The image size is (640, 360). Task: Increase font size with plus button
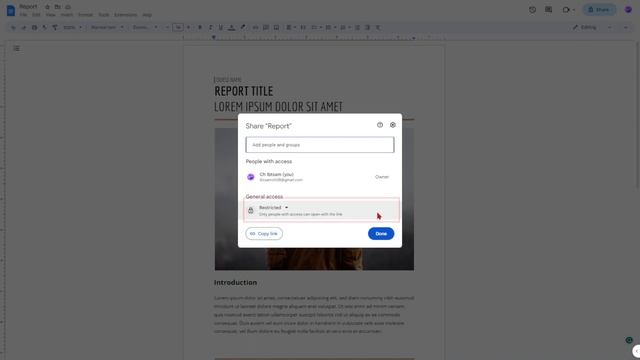(188, 27)
